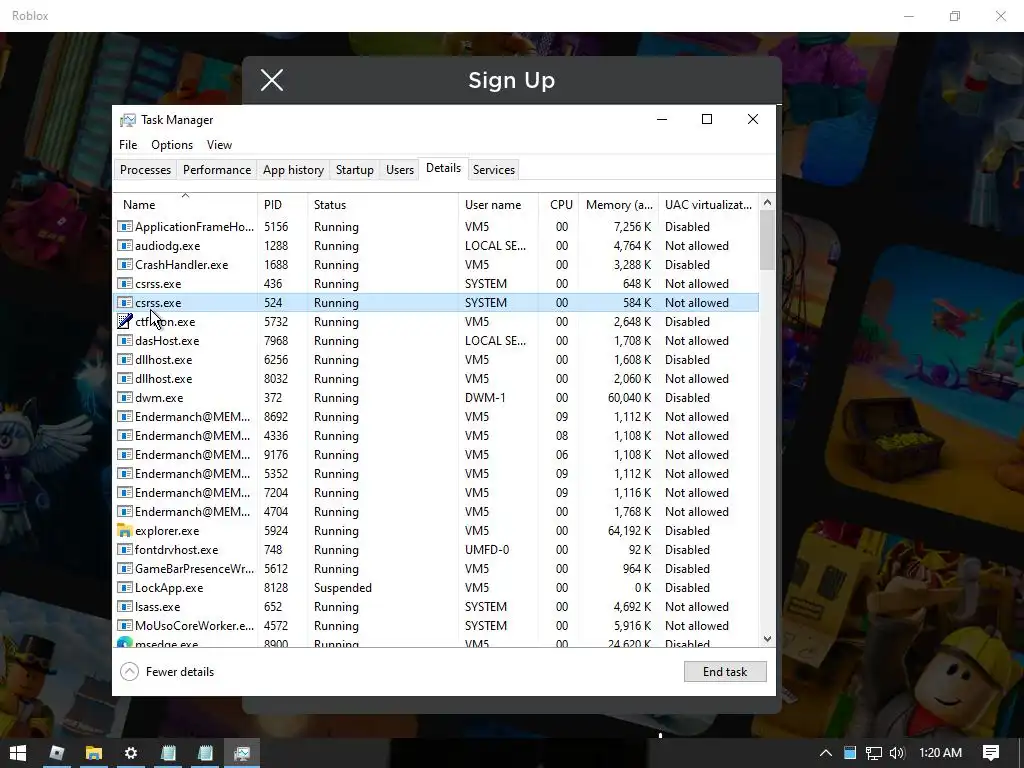1024x768 pixels.
Task: Switch to the Processes tab
Action: tap(145, 170)
